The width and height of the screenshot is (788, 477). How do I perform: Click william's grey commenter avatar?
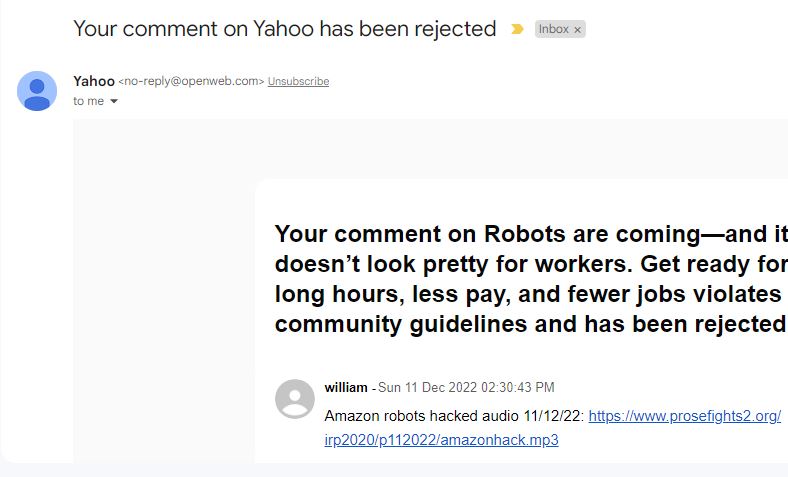pyautogui.click(x=295, y=399)
